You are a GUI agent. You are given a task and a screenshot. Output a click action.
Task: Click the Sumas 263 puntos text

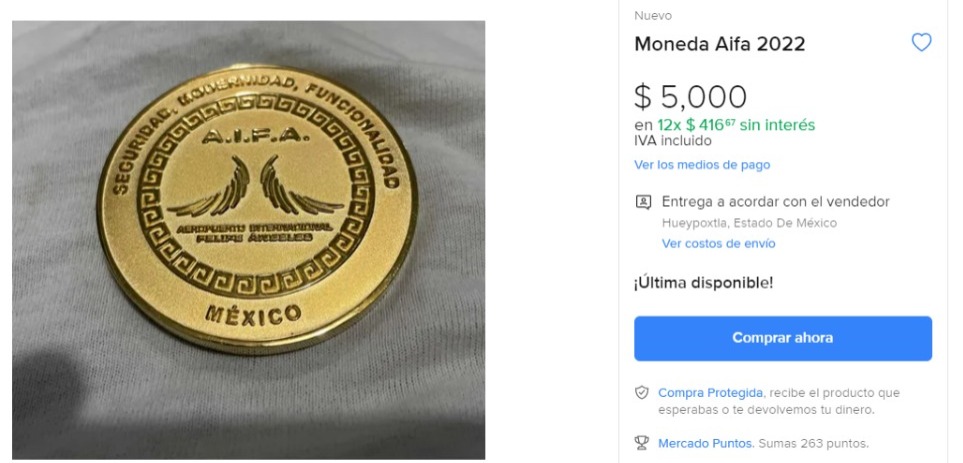tap(814, 443)
